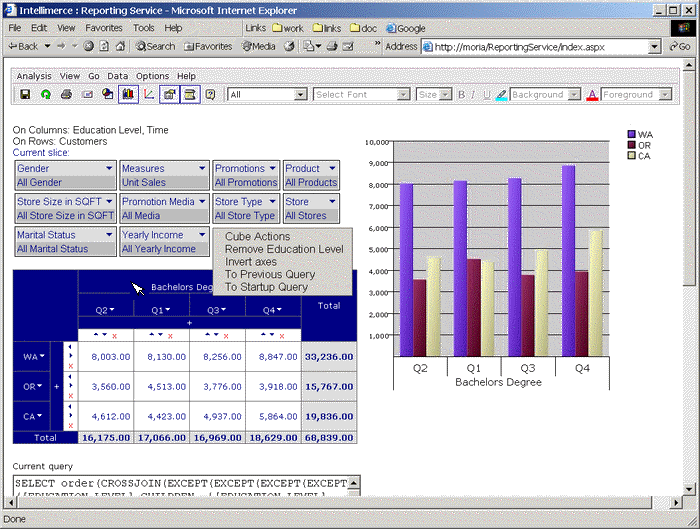
Task: Toggle the query display button in the report toolbar
Action: point(190,94)
